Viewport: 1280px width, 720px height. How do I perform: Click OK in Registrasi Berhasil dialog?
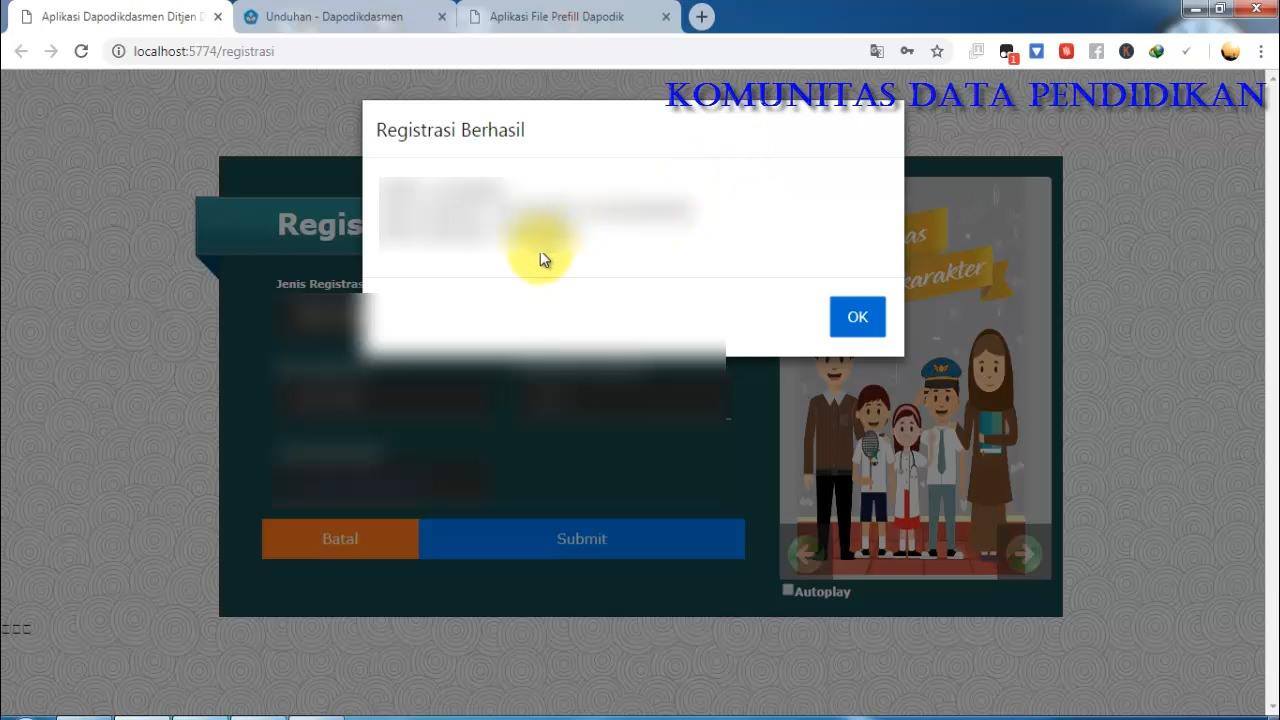click(x=857, y=317)
